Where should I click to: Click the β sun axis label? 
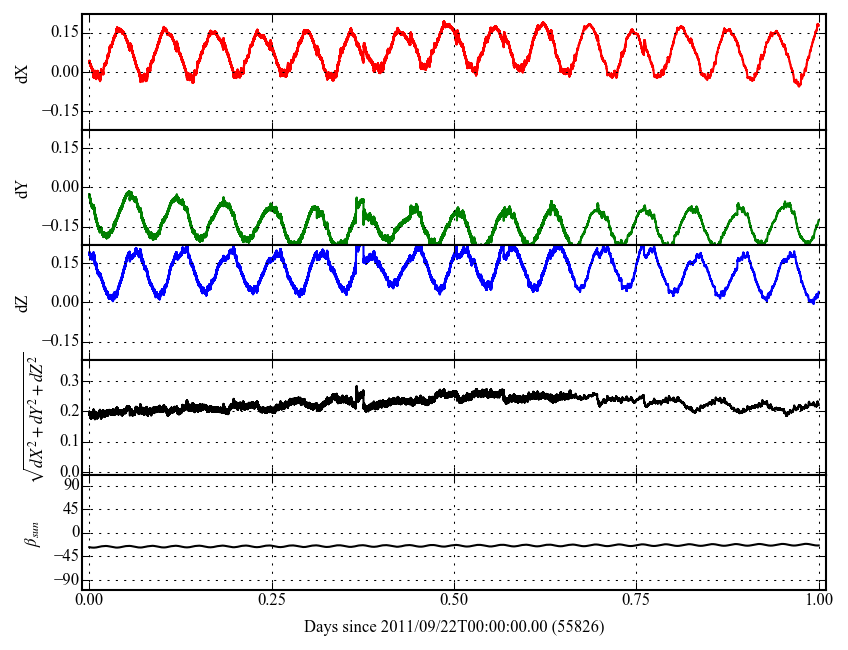point(30,532)
